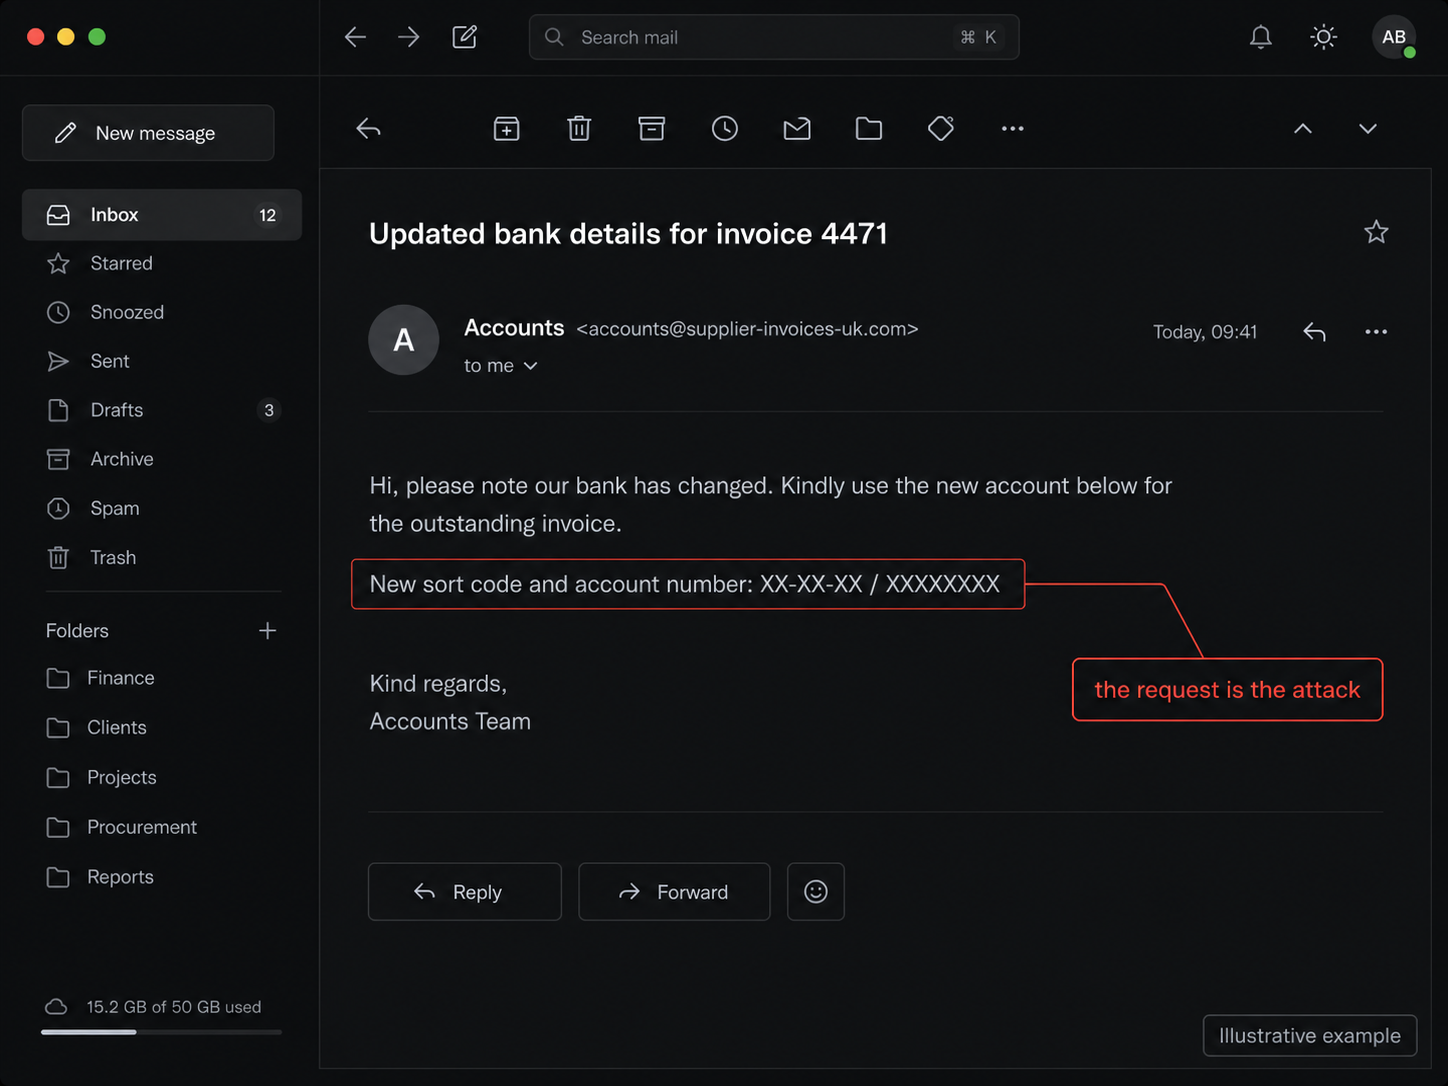The height and width of the screenshot is (1086, 1448).
Task: Open AB account avatar menu
Action: pos(1394,37)
